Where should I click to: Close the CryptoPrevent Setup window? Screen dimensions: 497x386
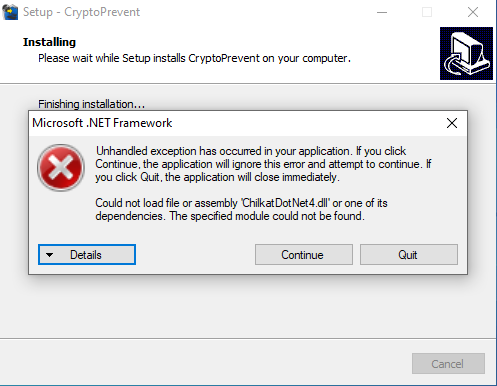pyautogui.click(x=473, y=12)
